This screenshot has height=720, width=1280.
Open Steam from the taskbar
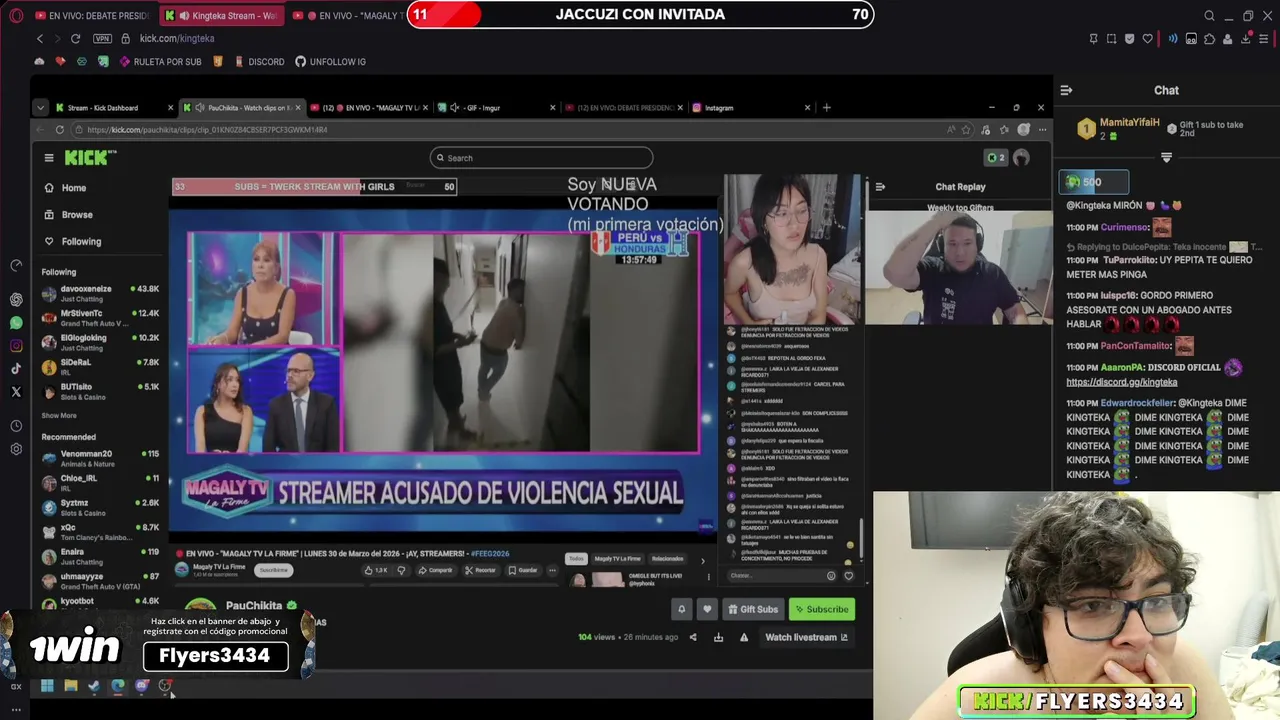(94, 686)
